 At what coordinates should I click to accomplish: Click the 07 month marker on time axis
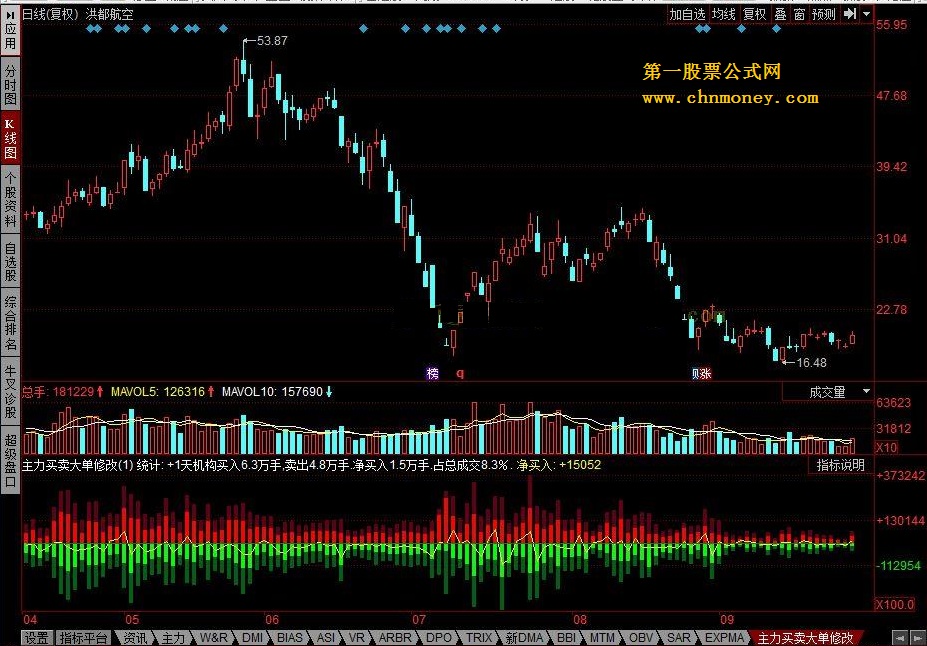click(419, 619)
